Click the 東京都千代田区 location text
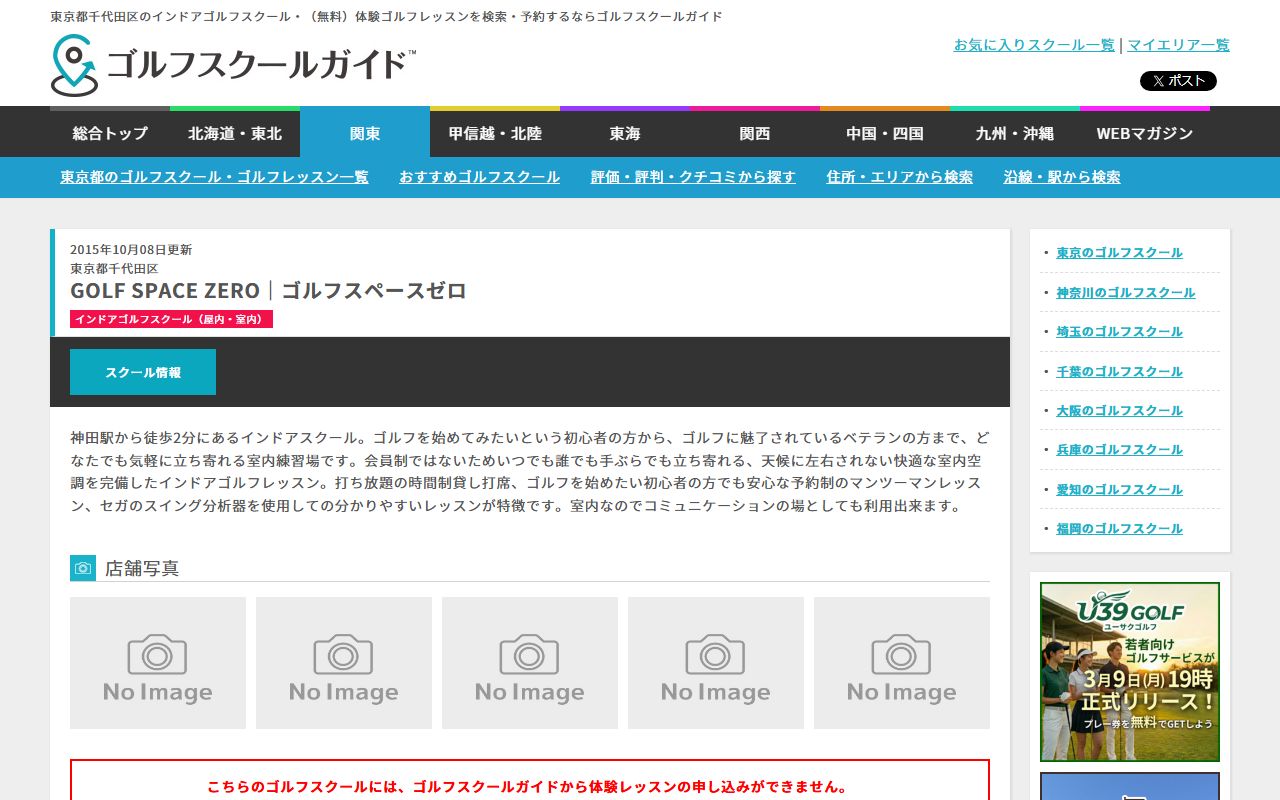This screenshot has height=800, width=1280. [114, 269]
